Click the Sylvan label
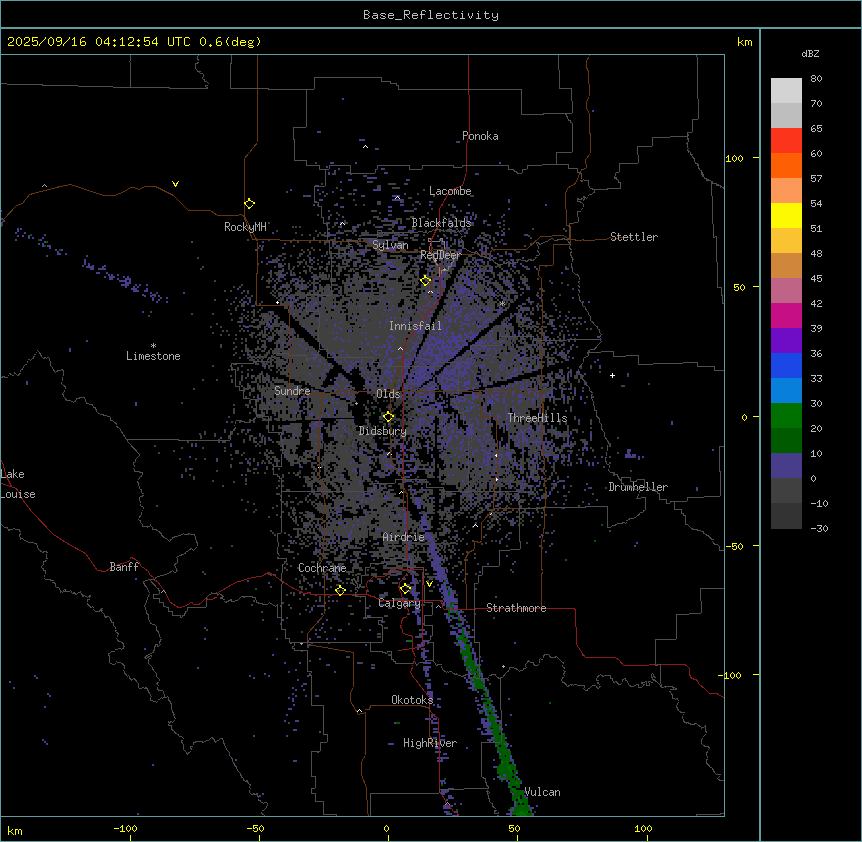 [390, 245]
